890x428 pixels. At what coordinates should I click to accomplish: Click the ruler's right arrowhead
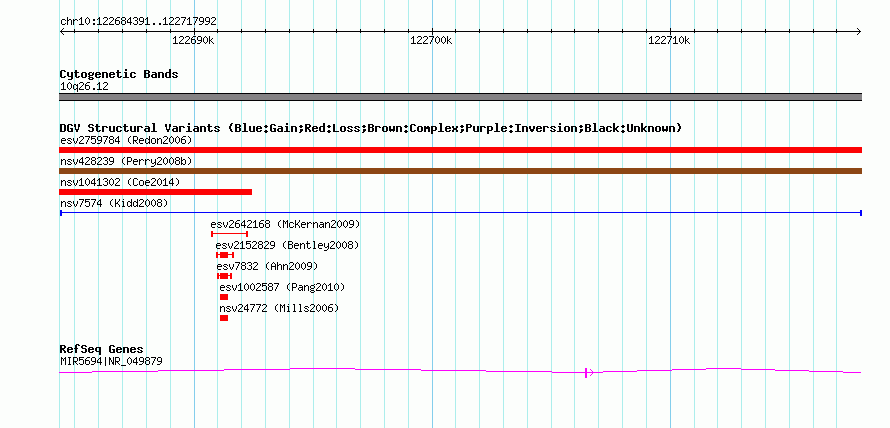point(859,32)
